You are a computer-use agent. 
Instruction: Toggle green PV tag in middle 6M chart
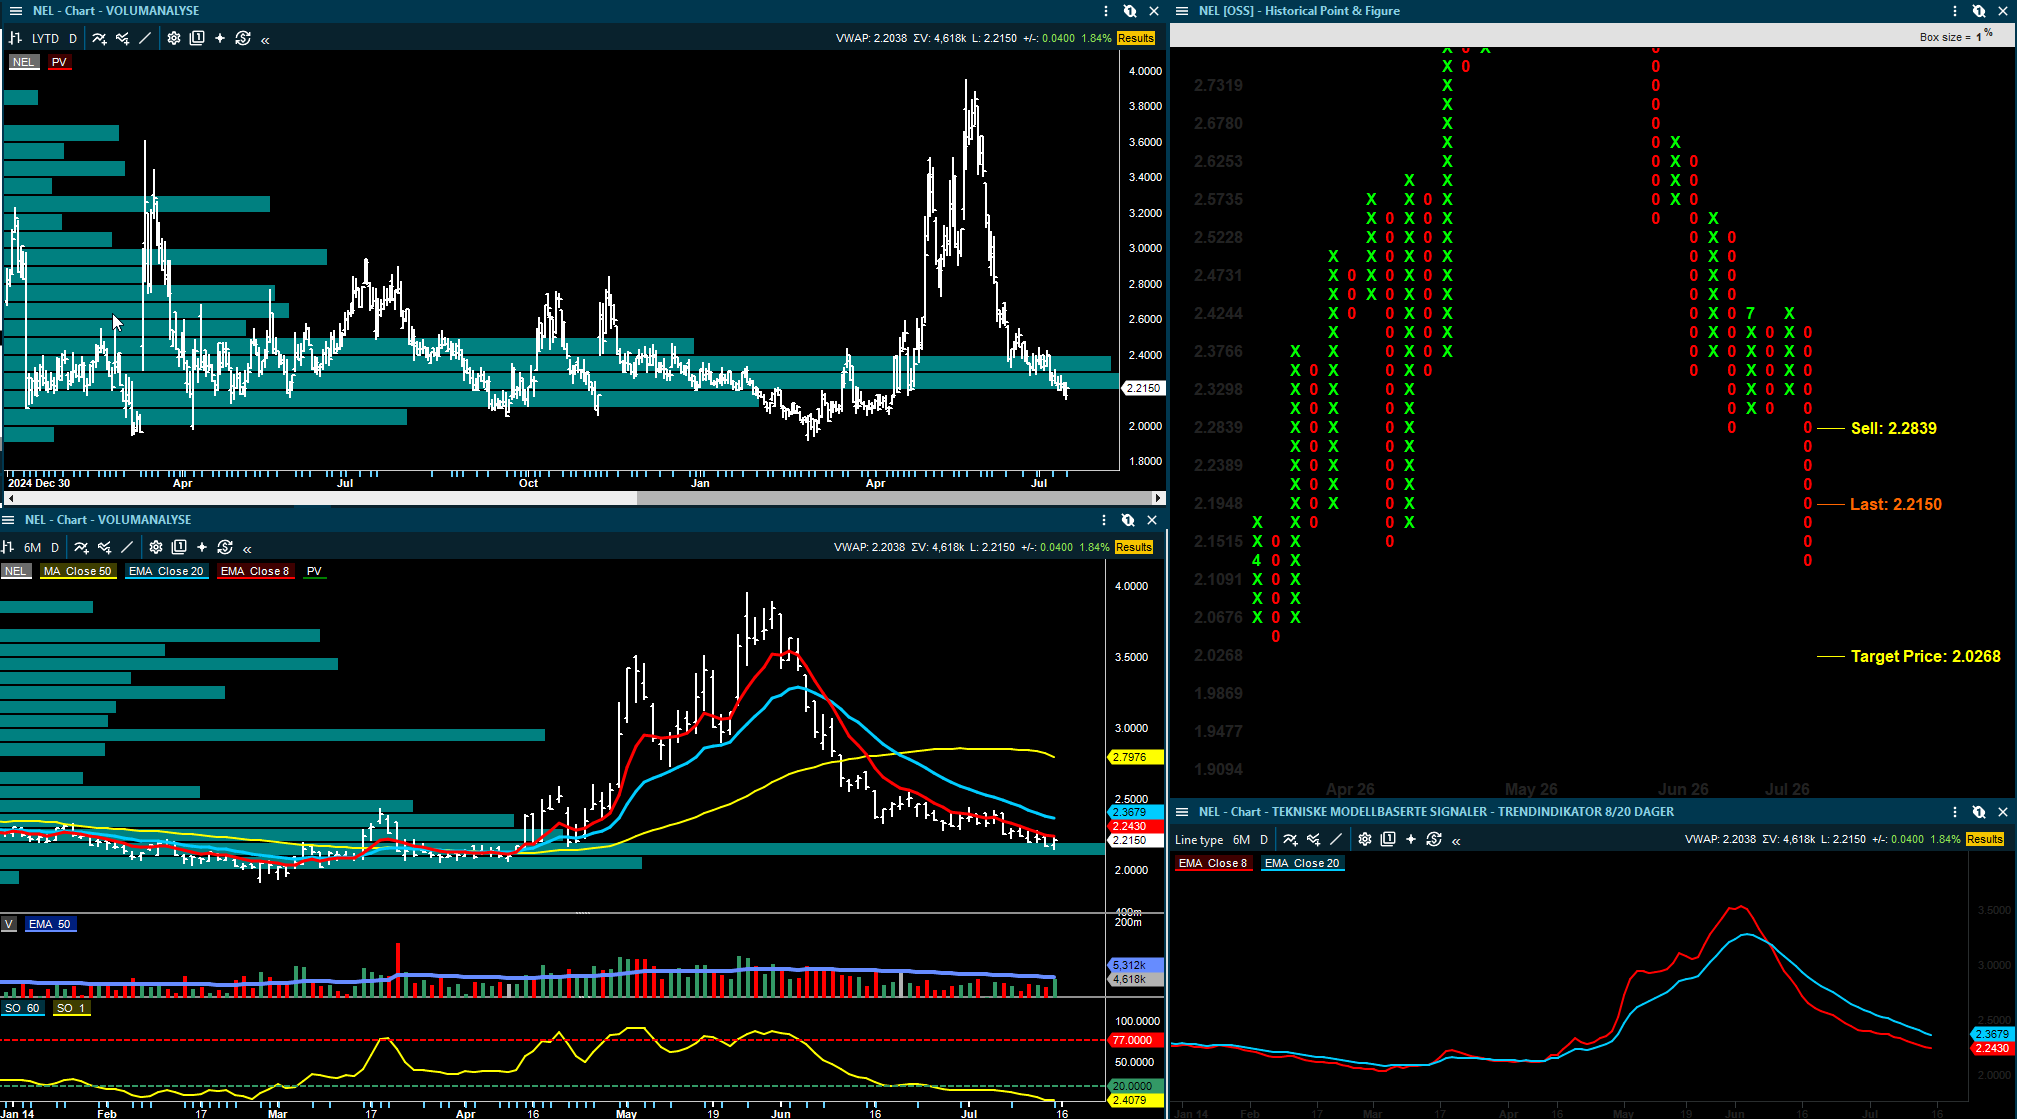coord(314,571)
